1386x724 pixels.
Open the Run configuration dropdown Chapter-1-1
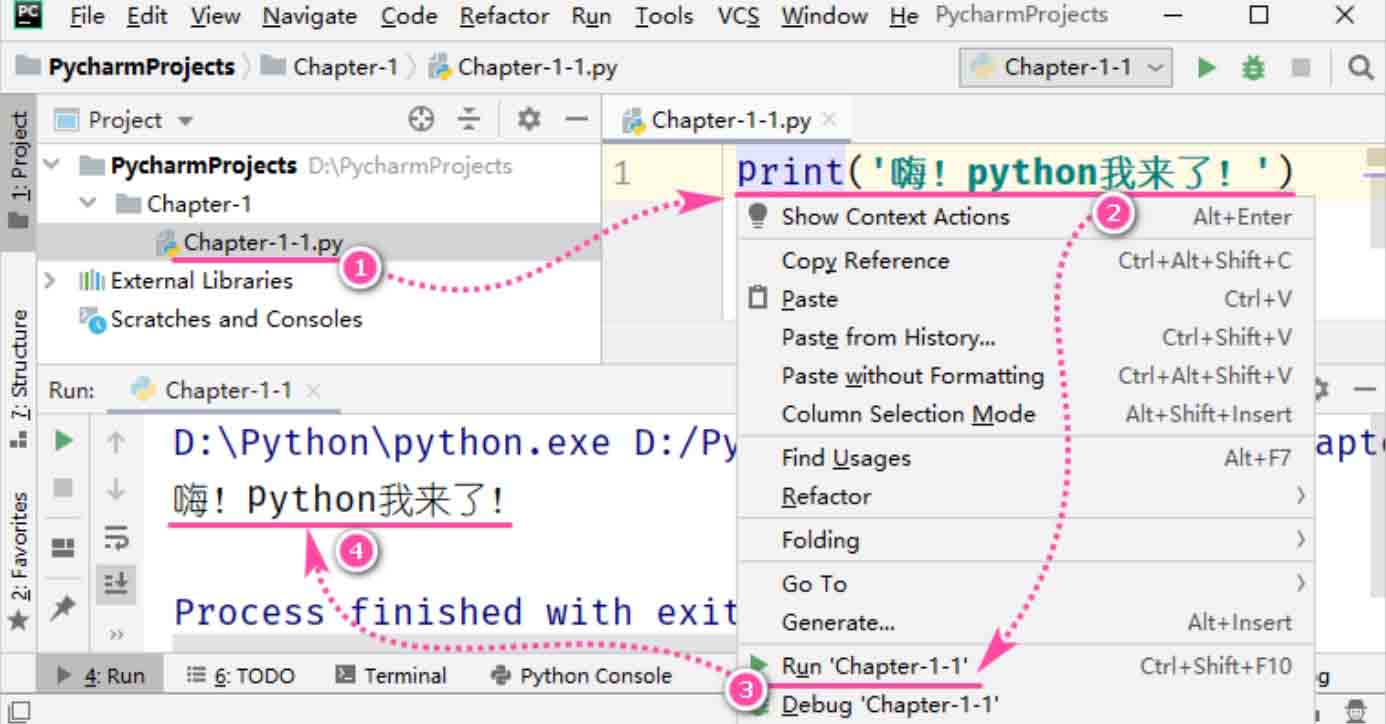coord(1066,67)
